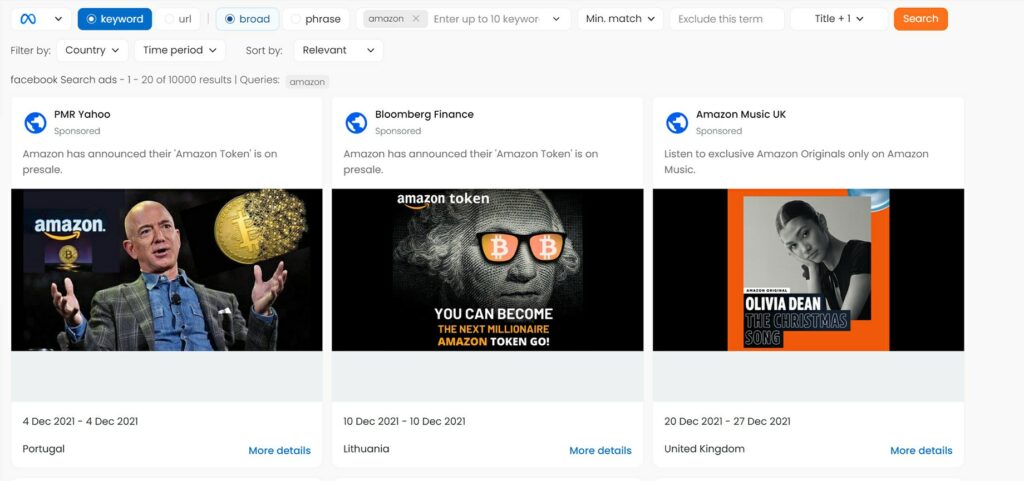Image resolution: width=1024 pixels, height=481 pixels.
Task: Click the '20 Dec 2021 - 27 Dec 2021' date text
Action: click(x=727, y=421)
